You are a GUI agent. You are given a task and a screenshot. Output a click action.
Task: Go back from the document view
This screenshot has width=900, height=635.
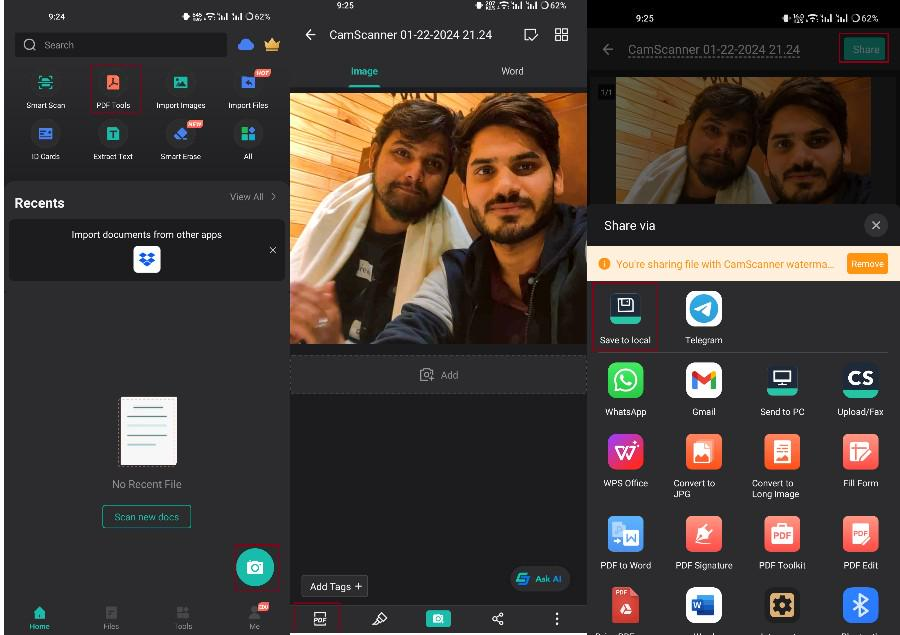311,35
